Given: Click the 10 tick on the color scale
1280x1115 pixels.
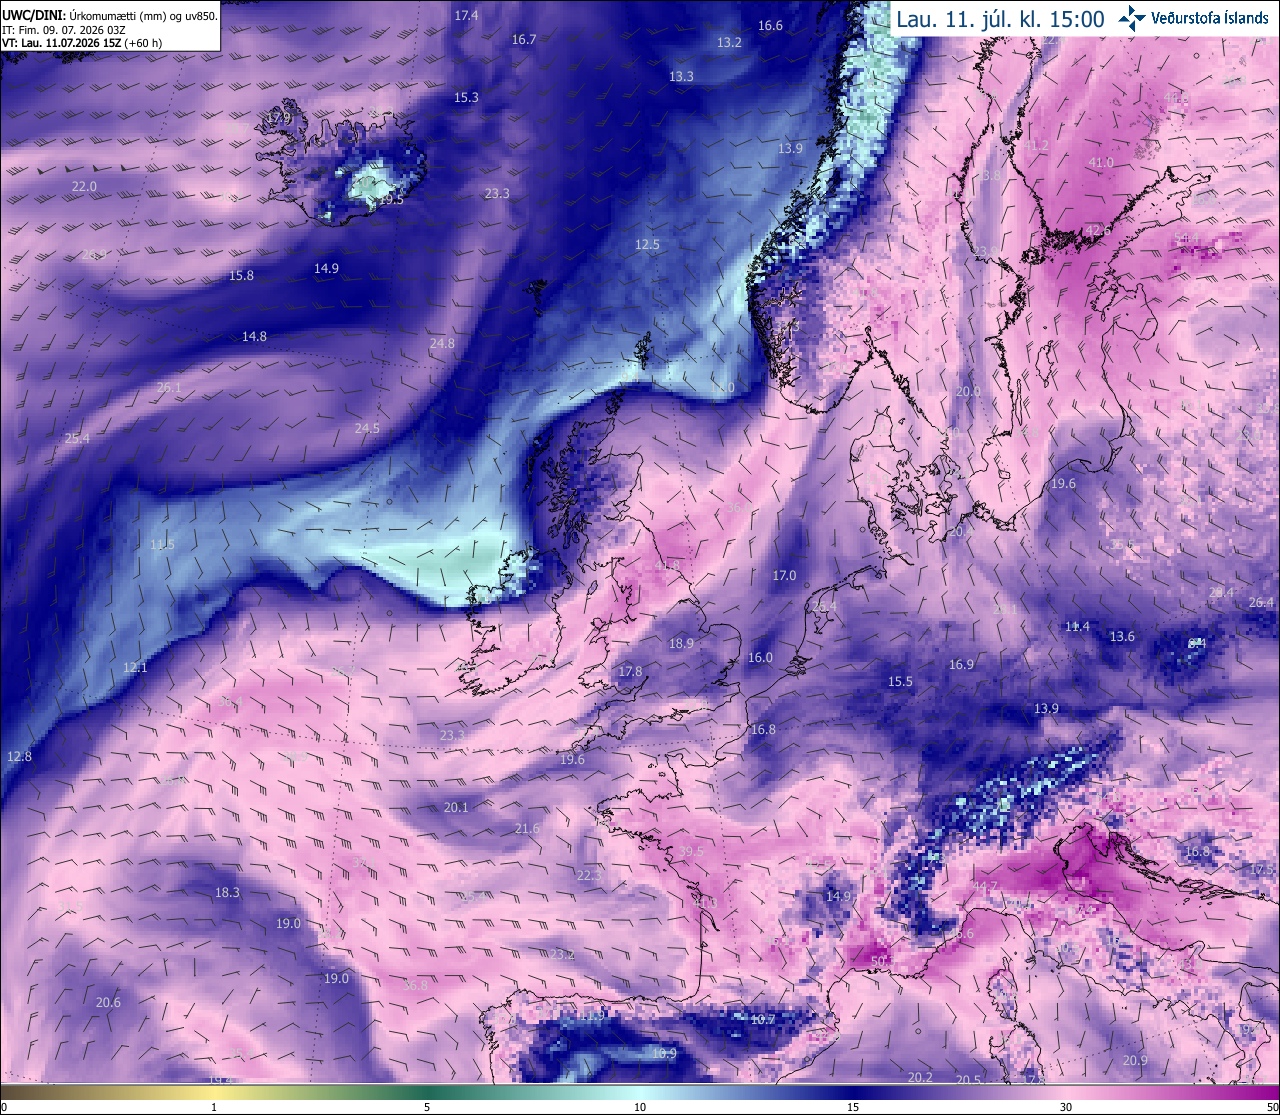Looking at the screenshot, I should click(x=640, y=1107).
